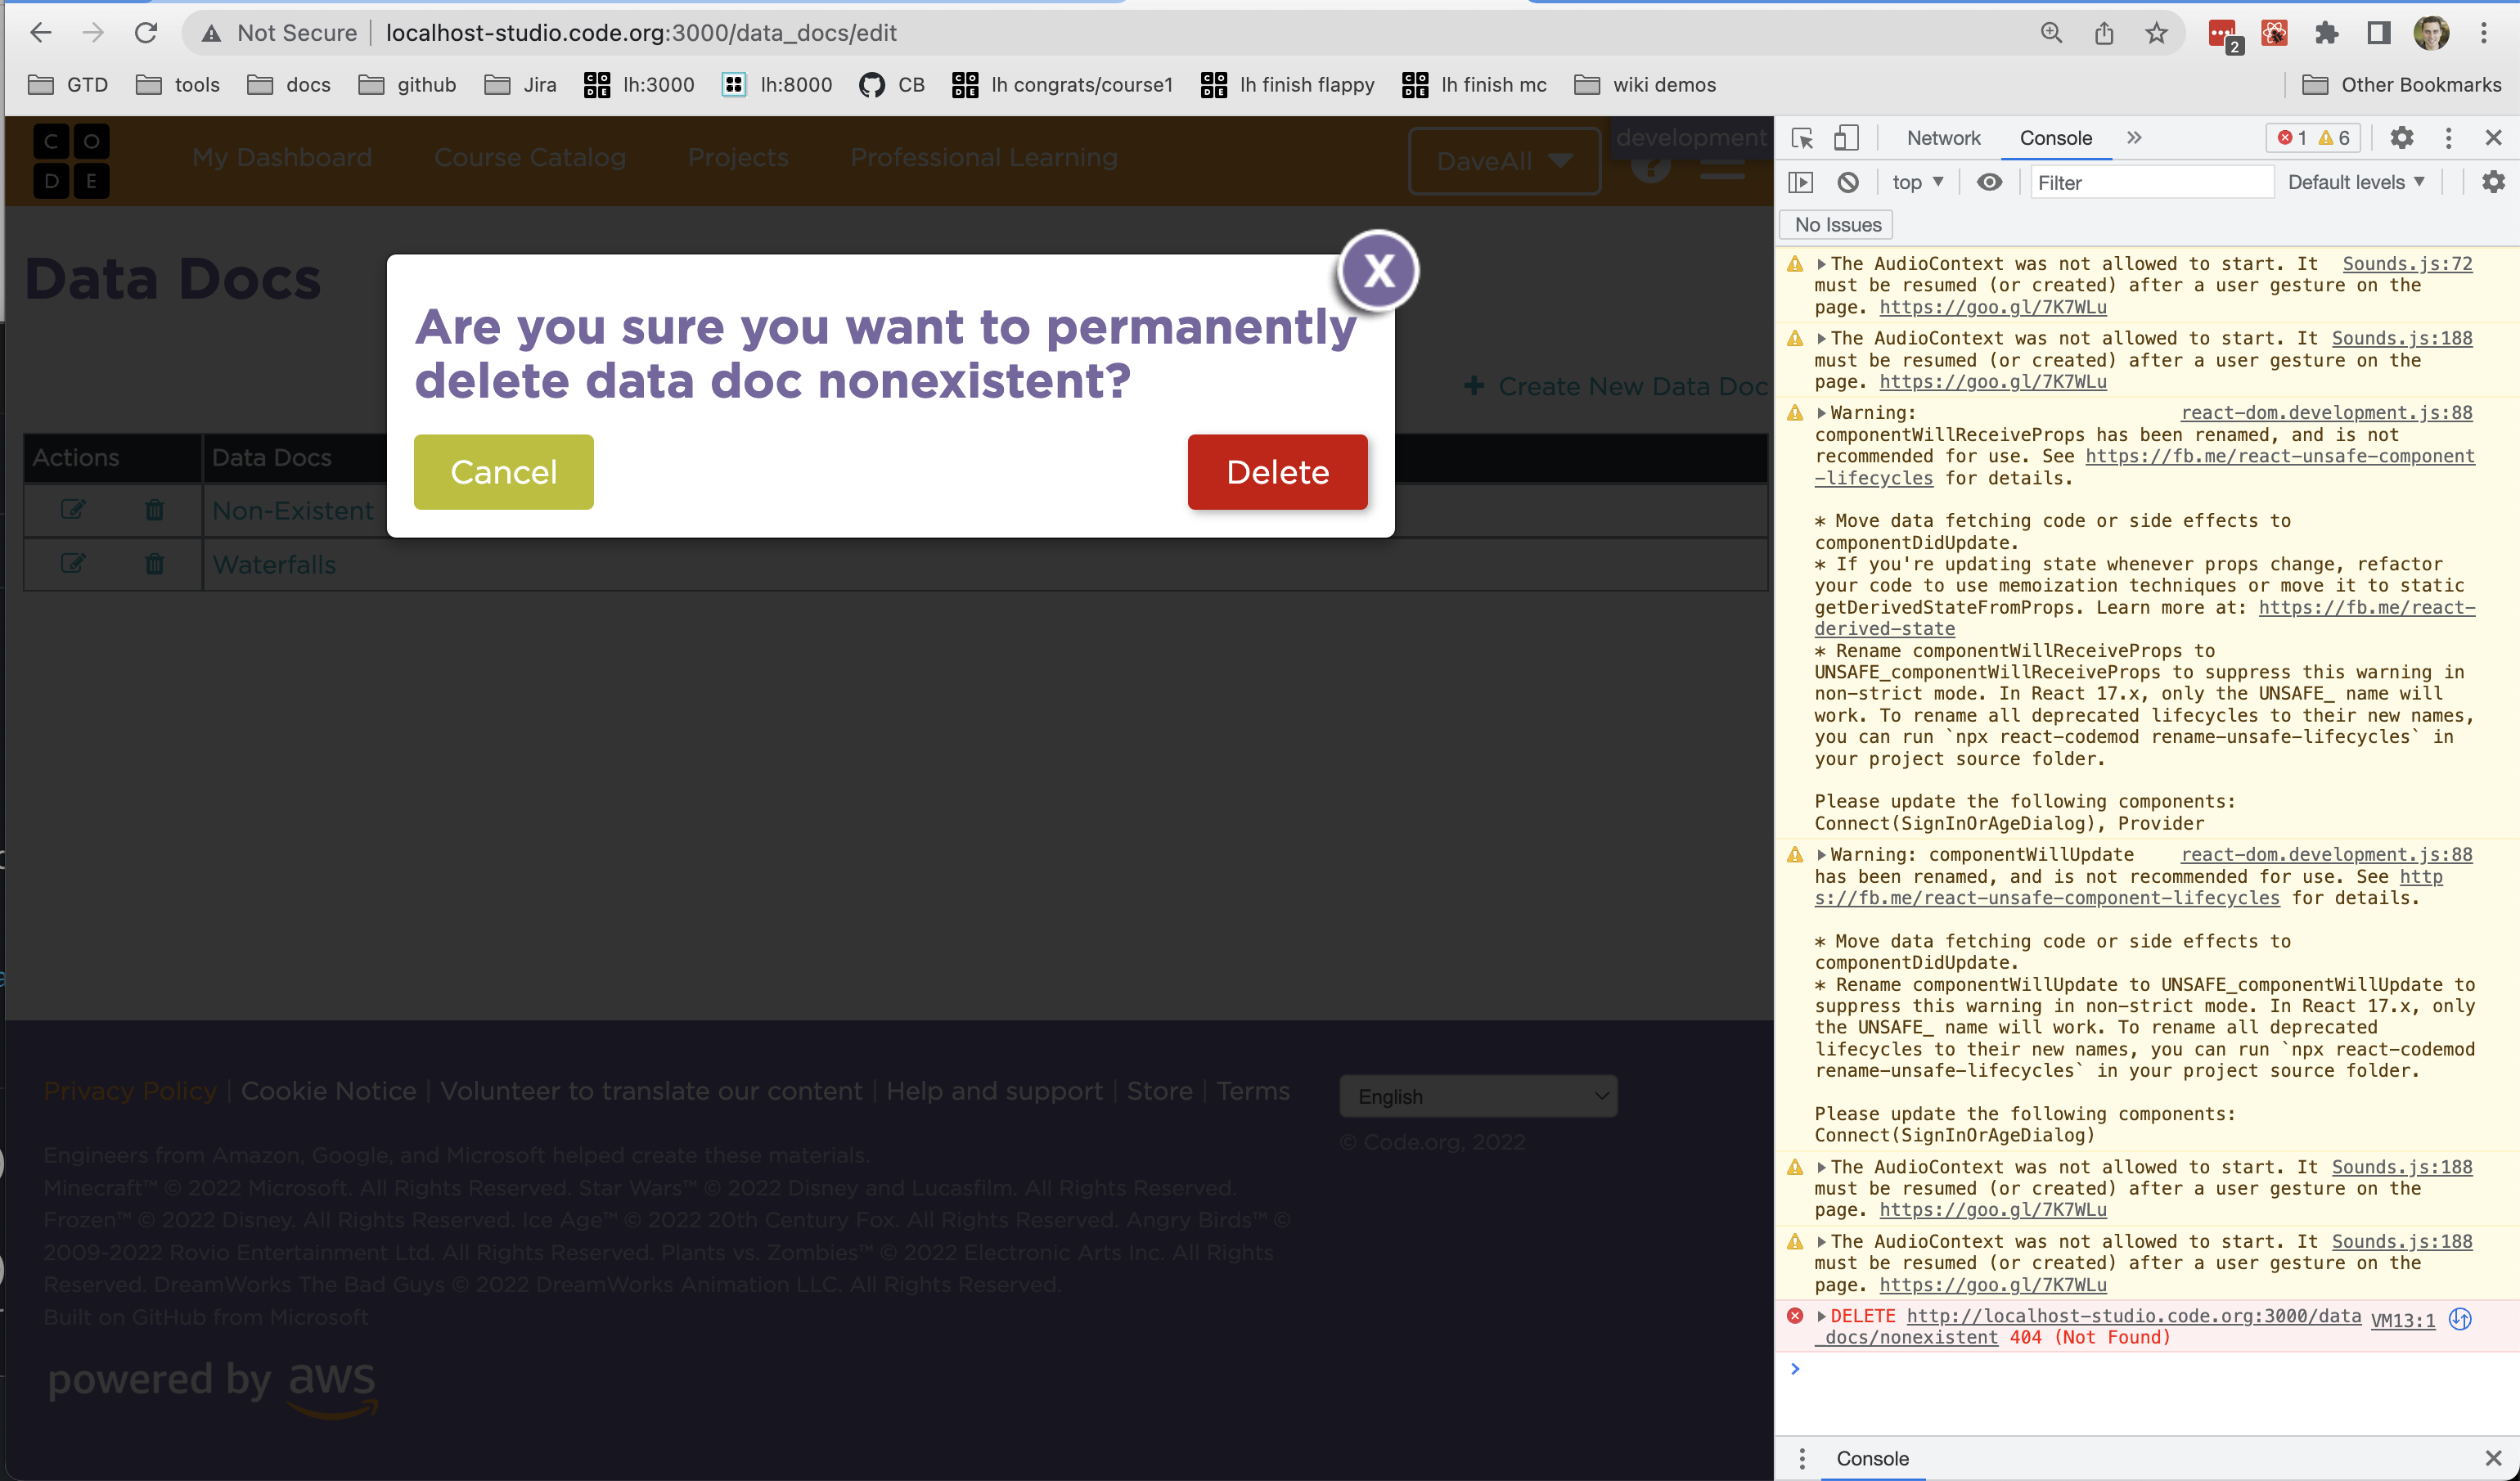Toggle the browser side panel icon
Image resolution: width=2520 pixels, height=1481 pixels.
pos(2379,33)
